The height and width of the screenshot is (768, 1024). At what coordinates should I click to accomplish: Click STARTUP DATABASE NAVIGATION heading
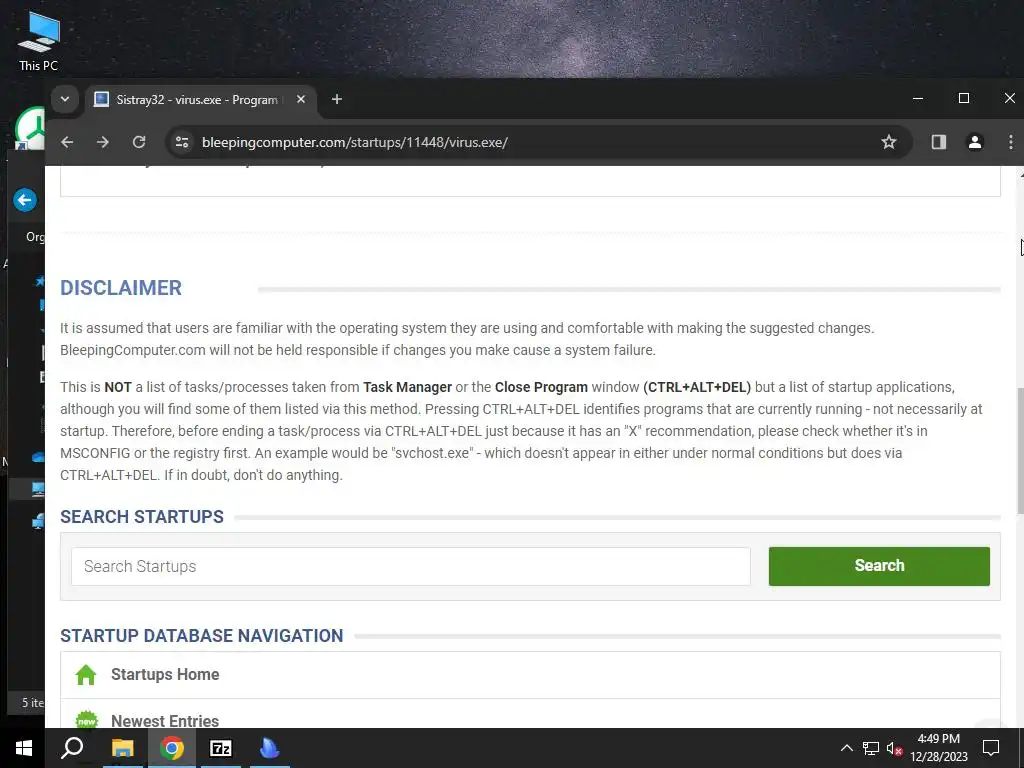pyautogui.click(x=202, y=635)
